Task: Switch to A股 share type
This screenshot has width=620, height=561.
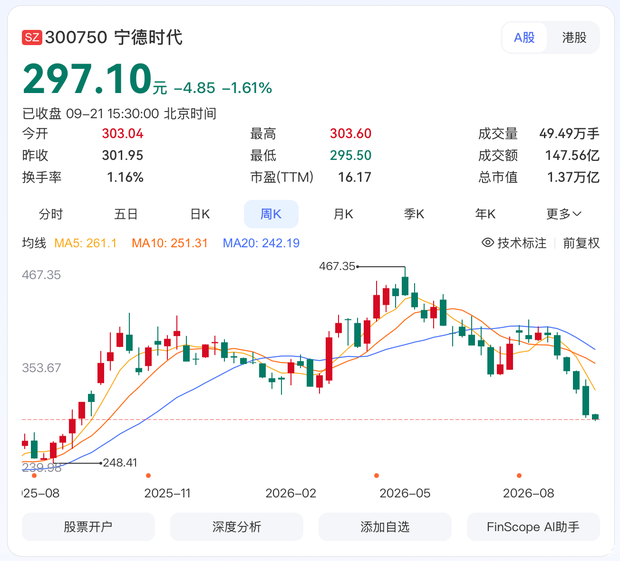Action: click(x=524, y=38)
